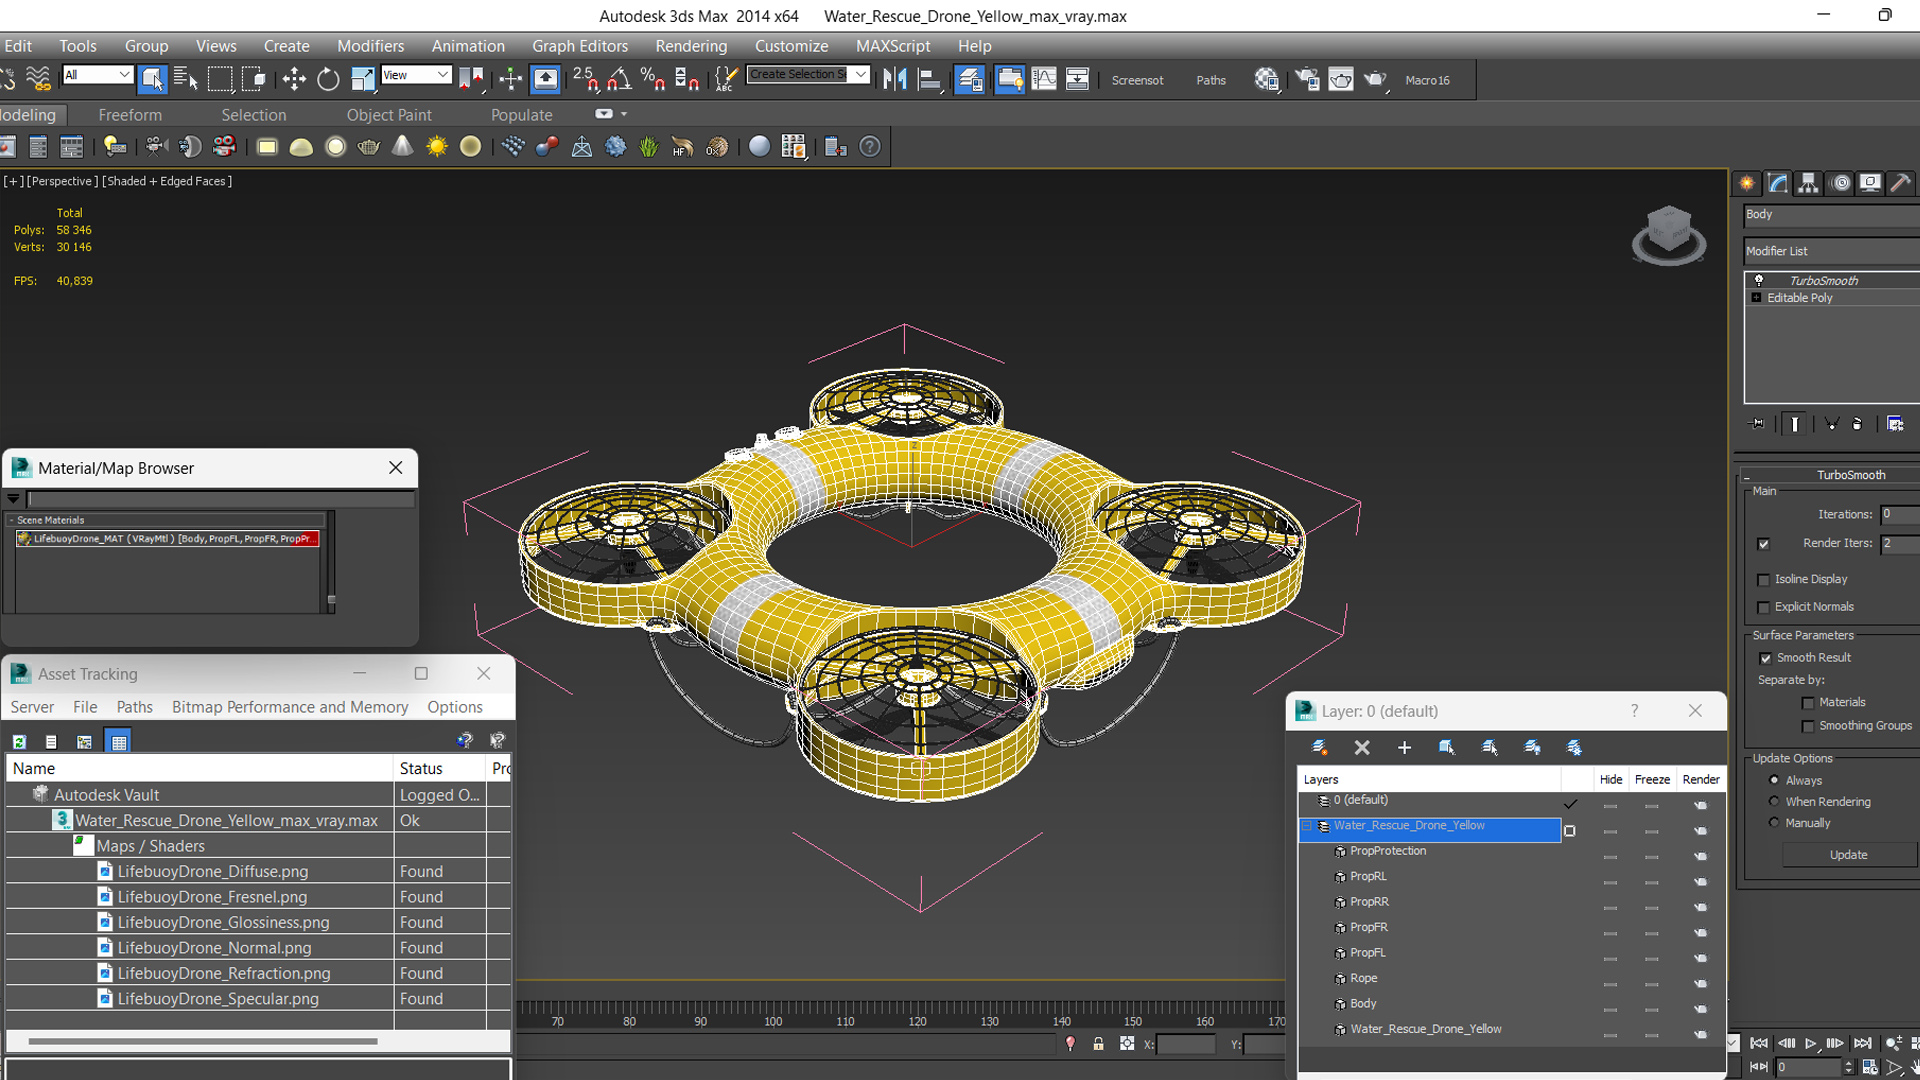Open the Render Setup teapot icon
Image resolution: width=1920 pixels, height=1080 pixels.
coord(1307,79)
